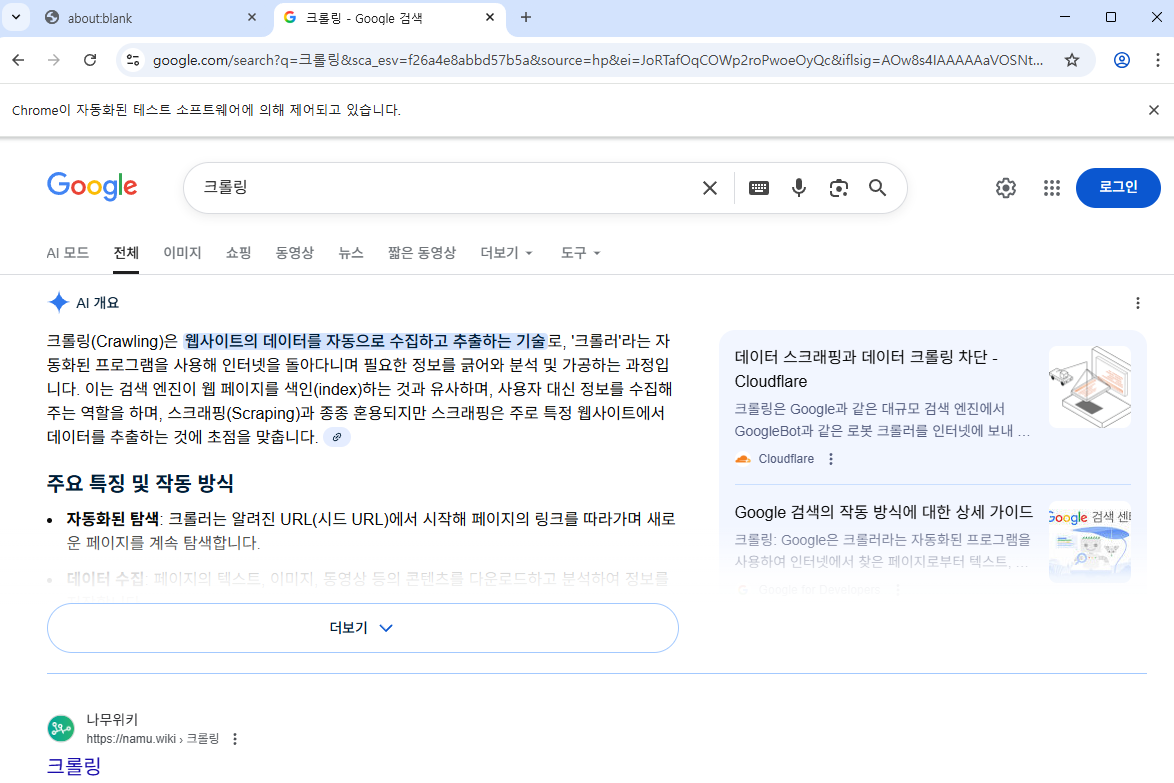View site information in address bar

point(133,60)
